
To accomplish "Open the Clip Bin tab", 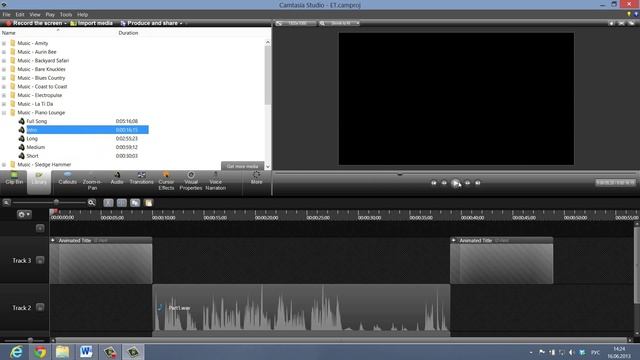I will (14, 180).
